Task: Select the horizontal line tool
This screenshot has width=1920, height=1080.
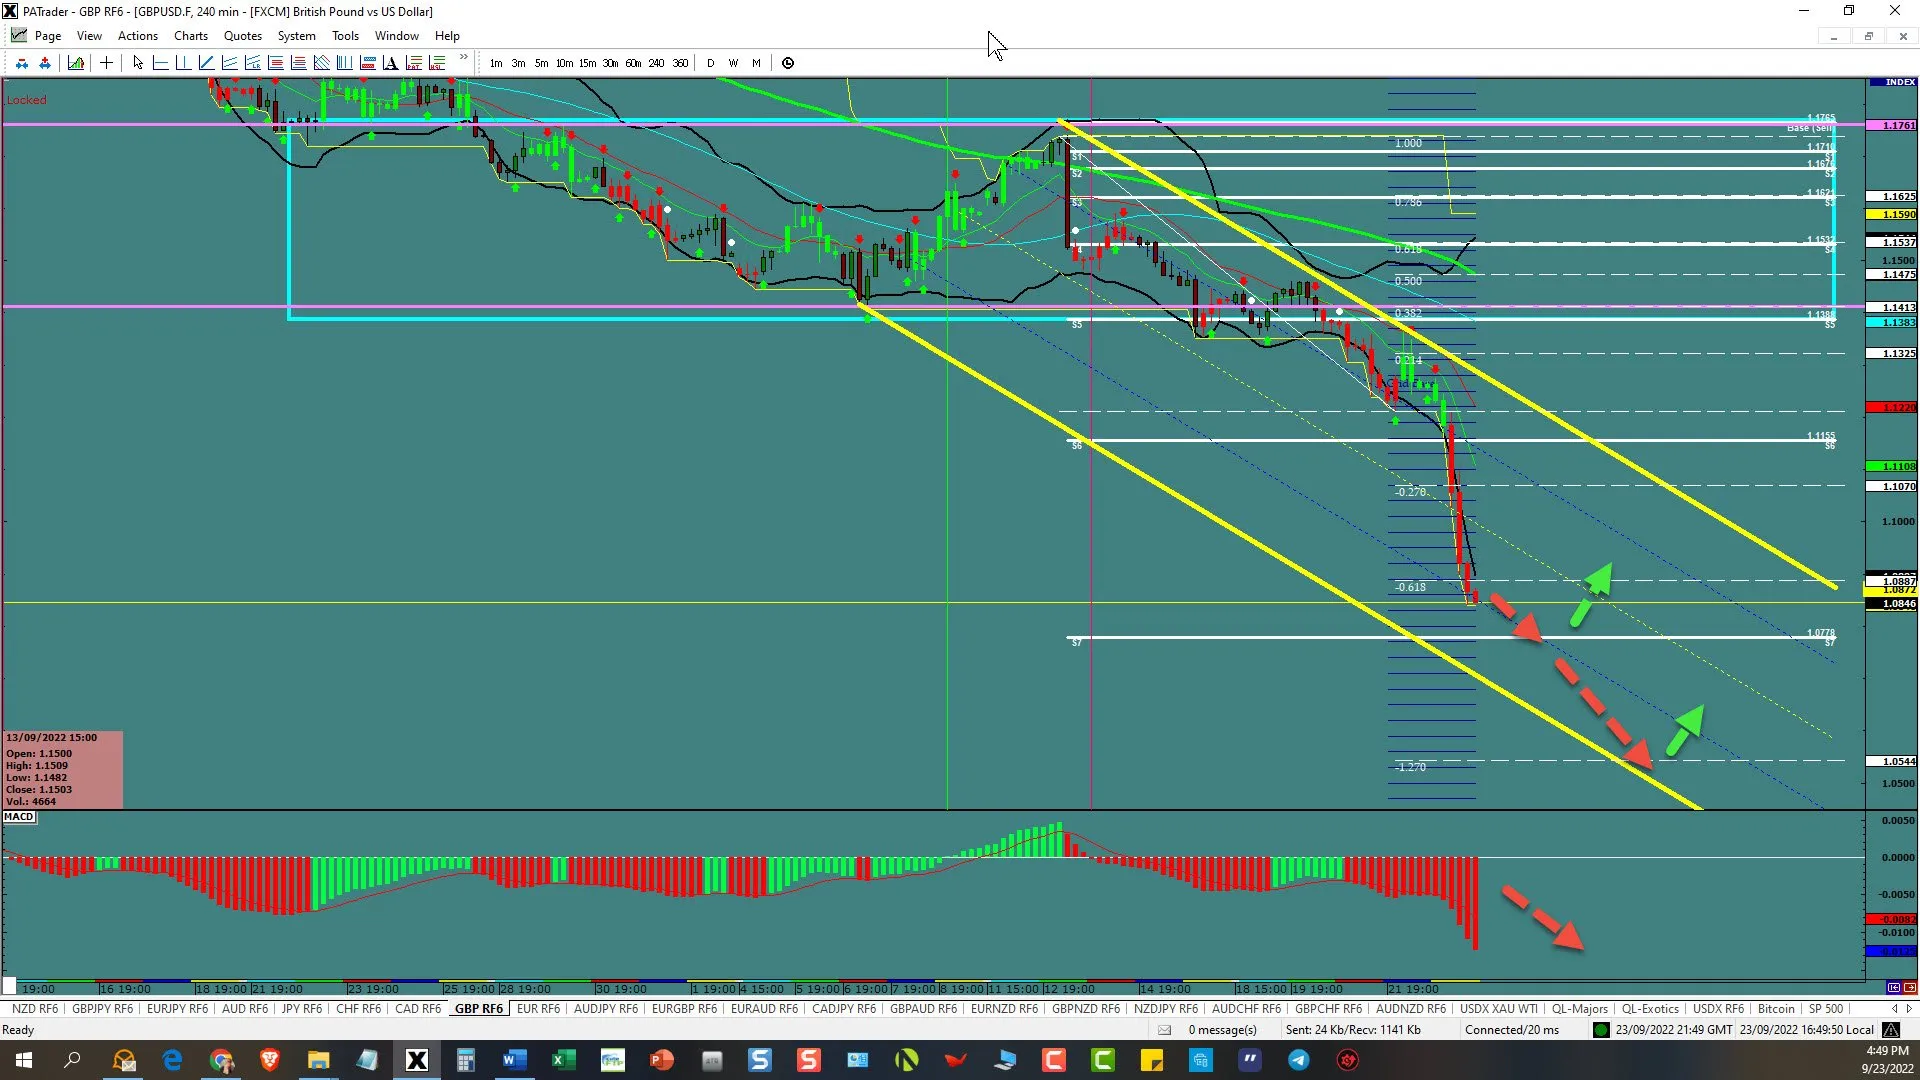Action: coord(160,63)
